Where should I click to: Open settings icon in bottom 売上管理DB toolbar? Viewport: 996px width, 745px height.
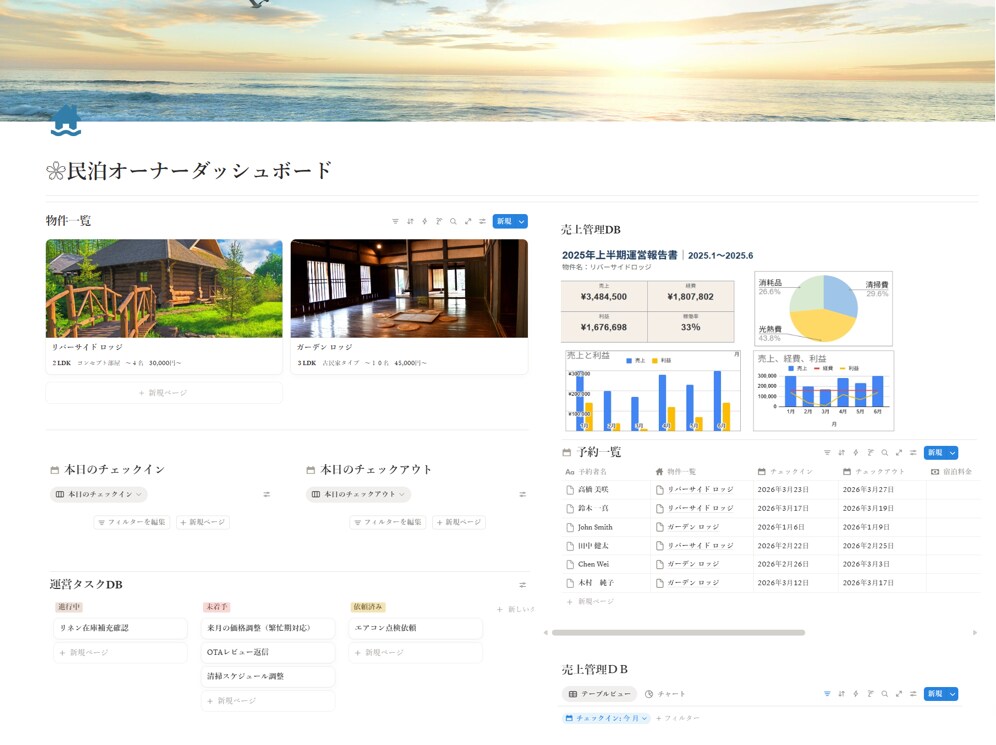tap(913, 694)
